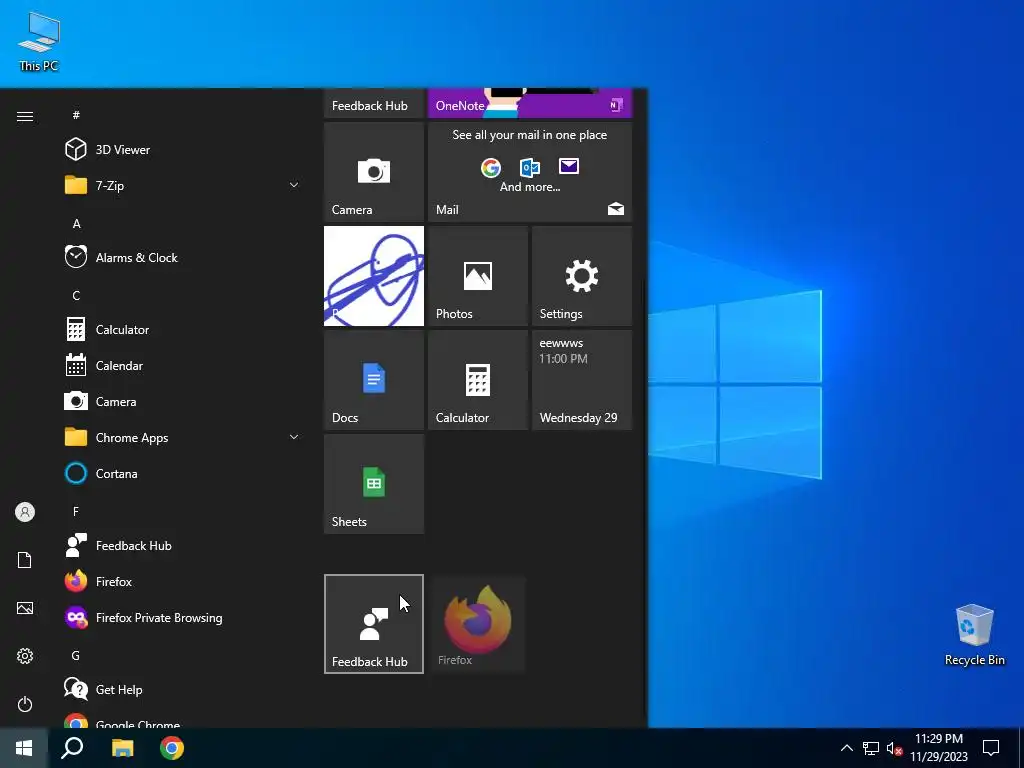
Task: Select the letter F group header
Action: click(x=76, y=511)
